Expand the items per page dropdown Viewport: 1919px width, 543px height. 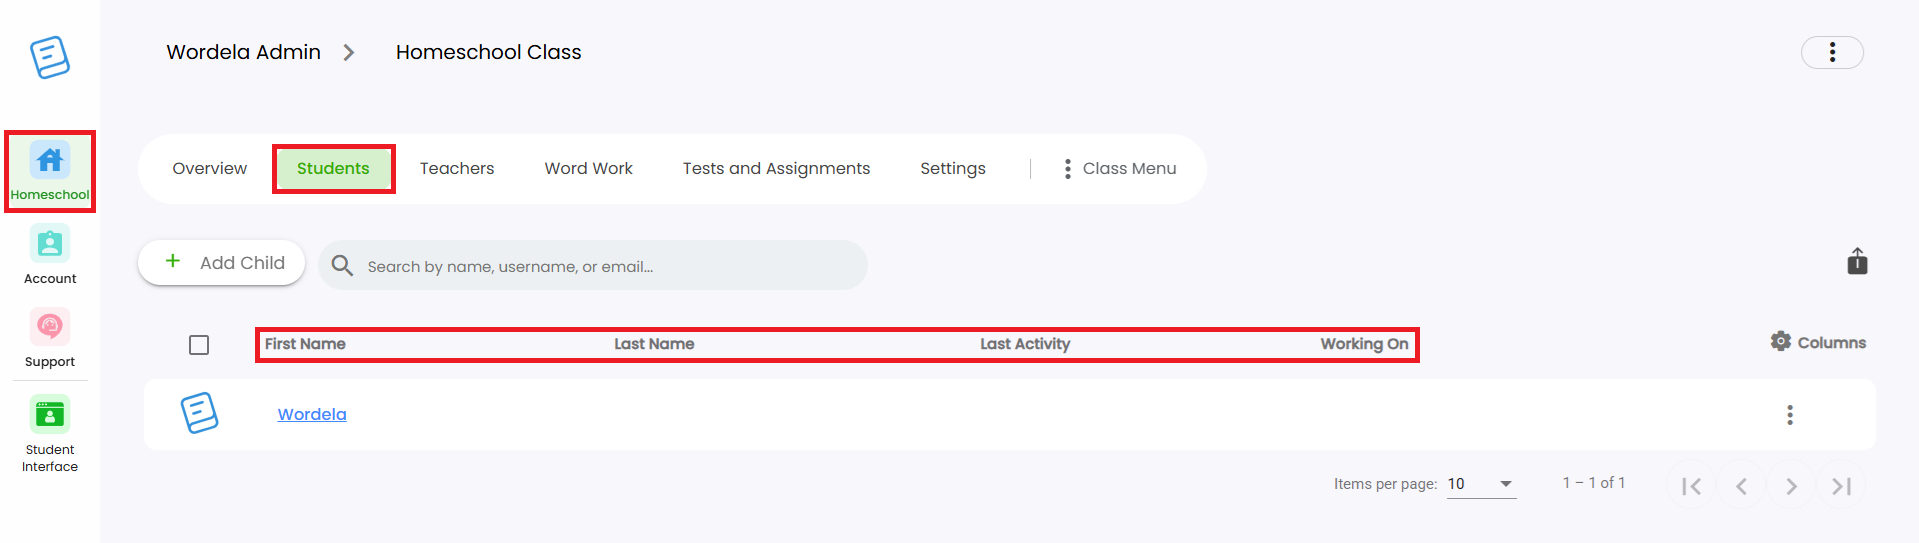(x=1482, y=484)
